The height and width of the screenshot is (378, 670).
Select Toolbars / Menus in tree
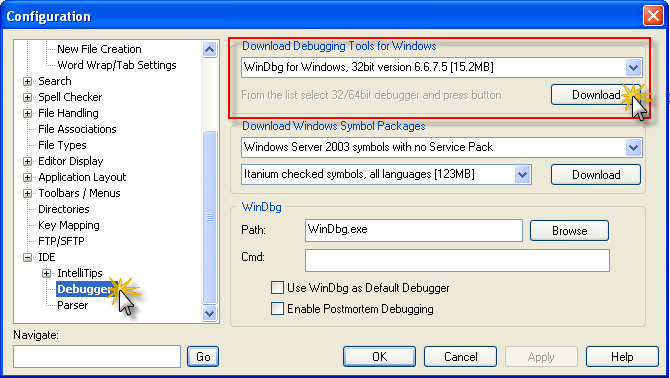pos(79,193)
